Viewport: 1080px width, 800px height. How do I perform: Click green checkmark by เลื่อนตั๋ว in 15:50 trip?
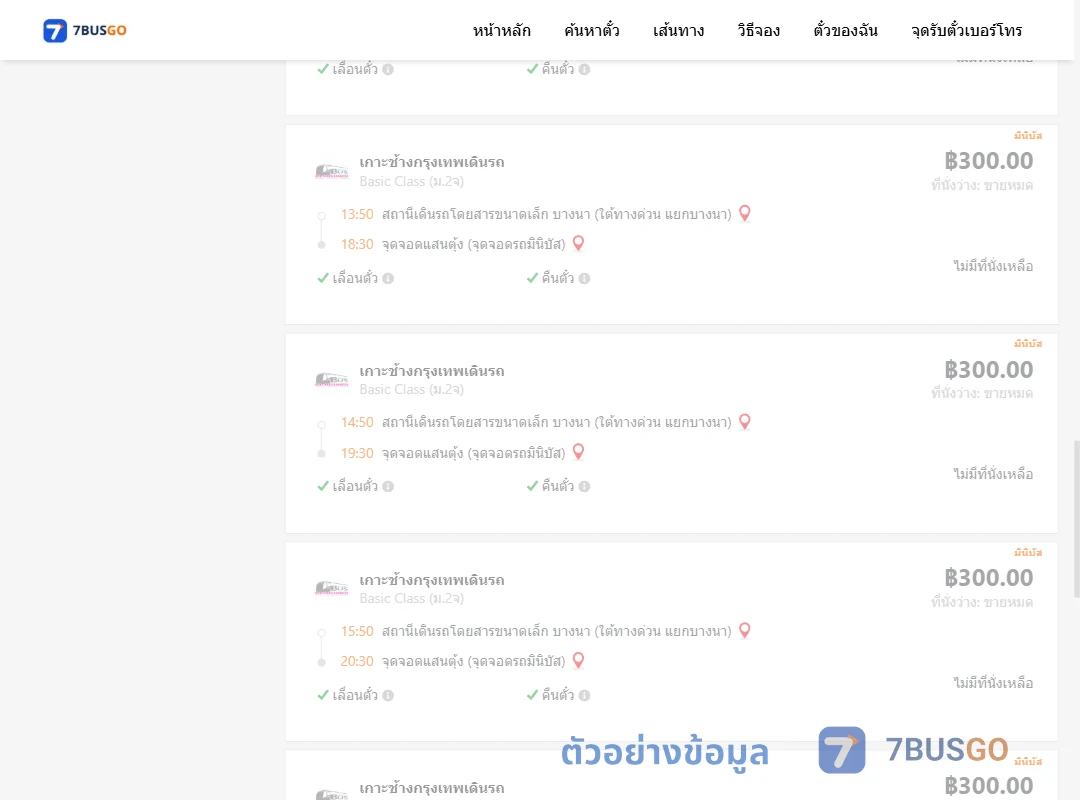tap(322, 695)
